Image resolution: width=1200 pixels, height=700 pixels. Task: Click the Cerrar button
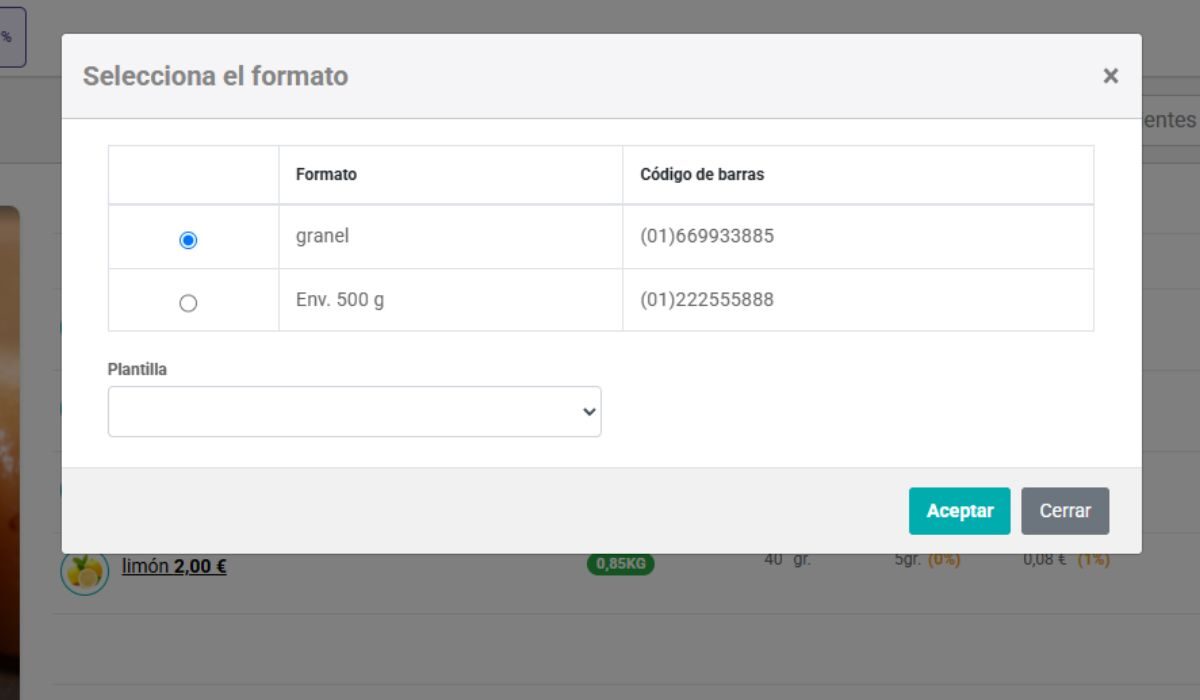[x=1065, y=510]
